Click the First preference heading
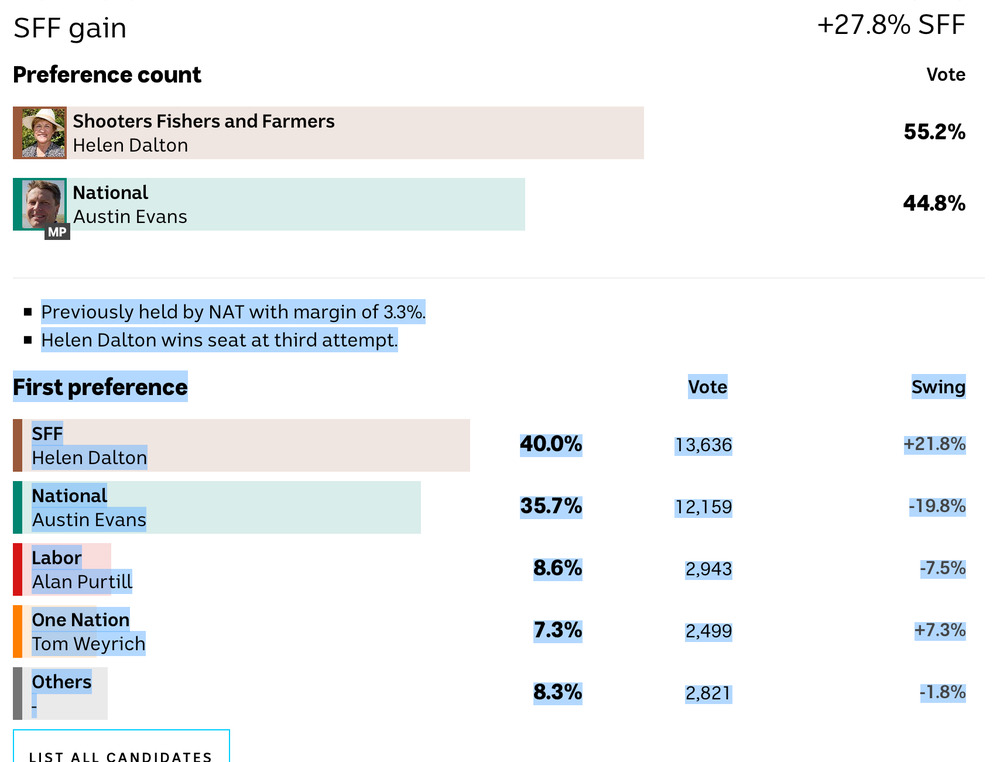This screenshot has width=1000, height=762. pos(100,387)
